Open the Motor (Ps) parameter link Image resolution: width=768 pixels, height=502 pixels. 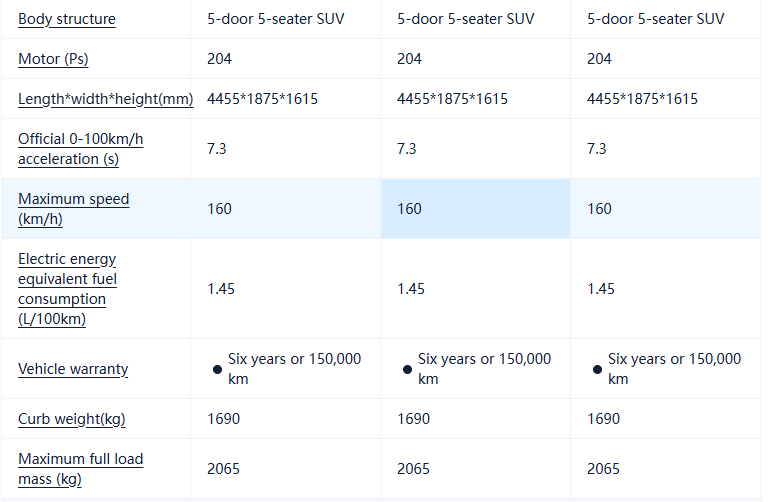click(53, 59)
